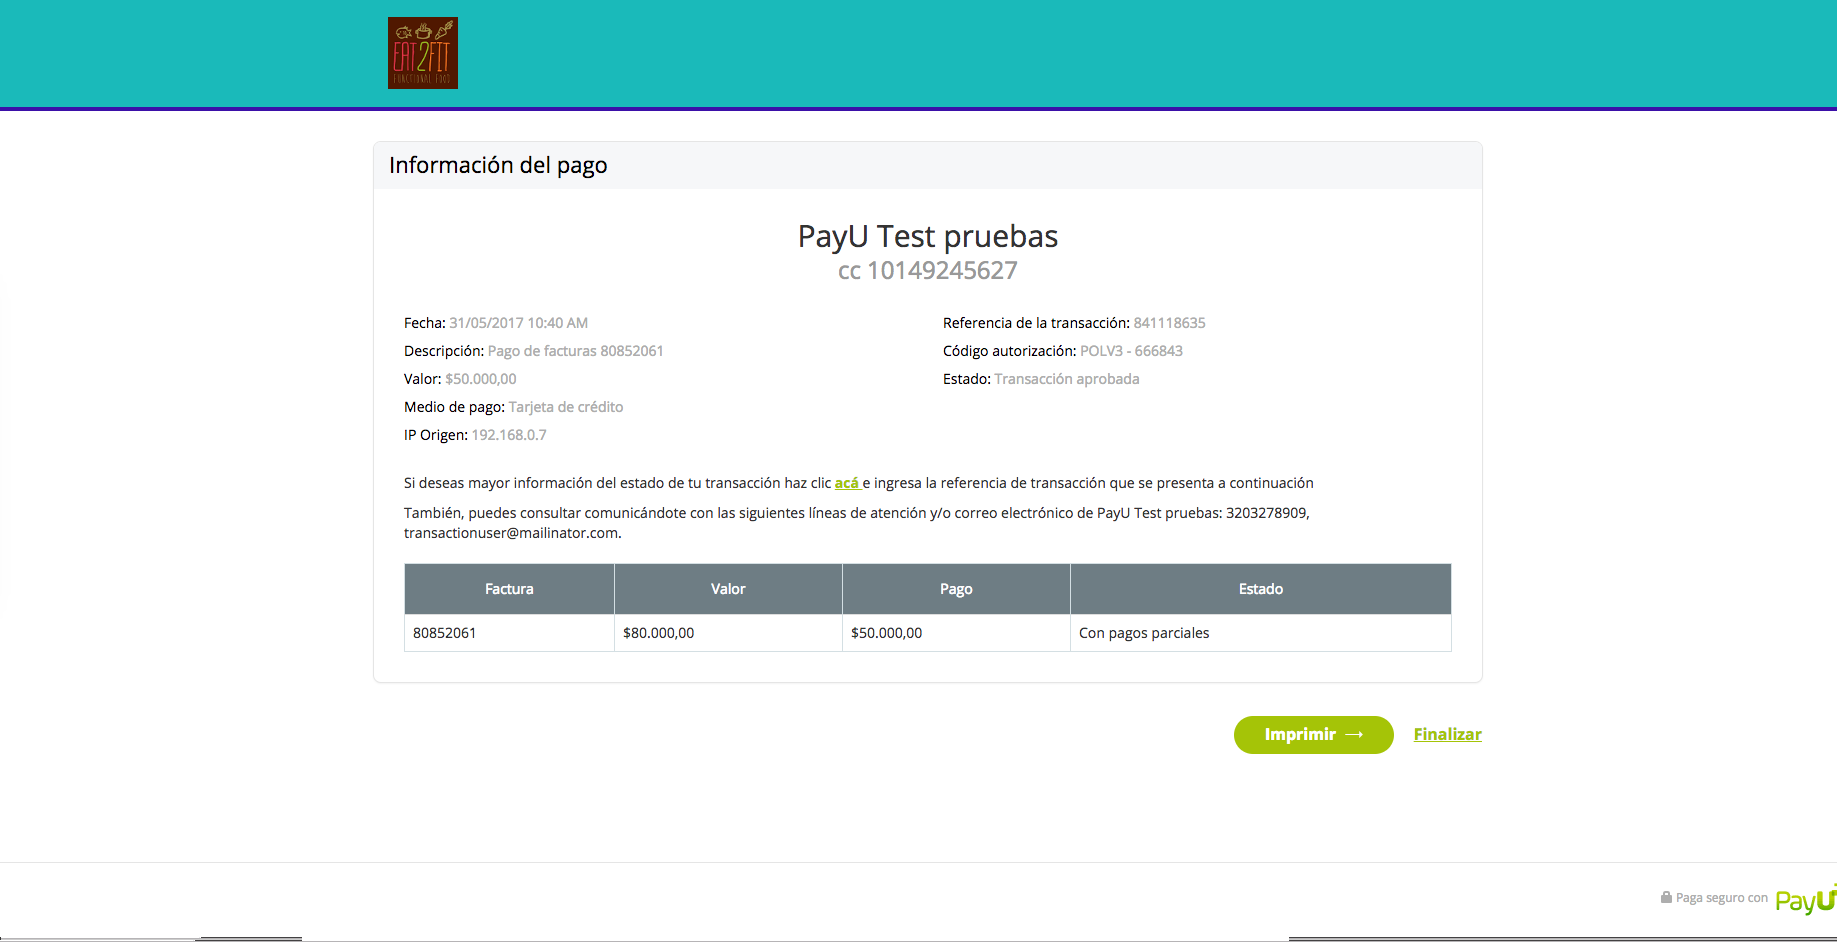The image size is (1837, 942).
Task: Click the padlock icon beside 'Paga seguro con'
Action: coord(1665,896)
